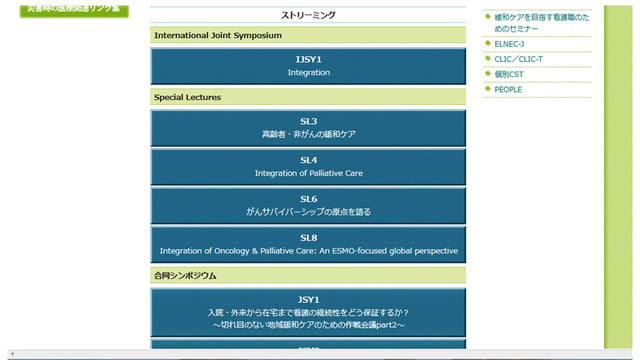640x360 pixels.
Task: Open the partially visible session below JSY1
Action: pyautogui.click(x=308, y=344)
